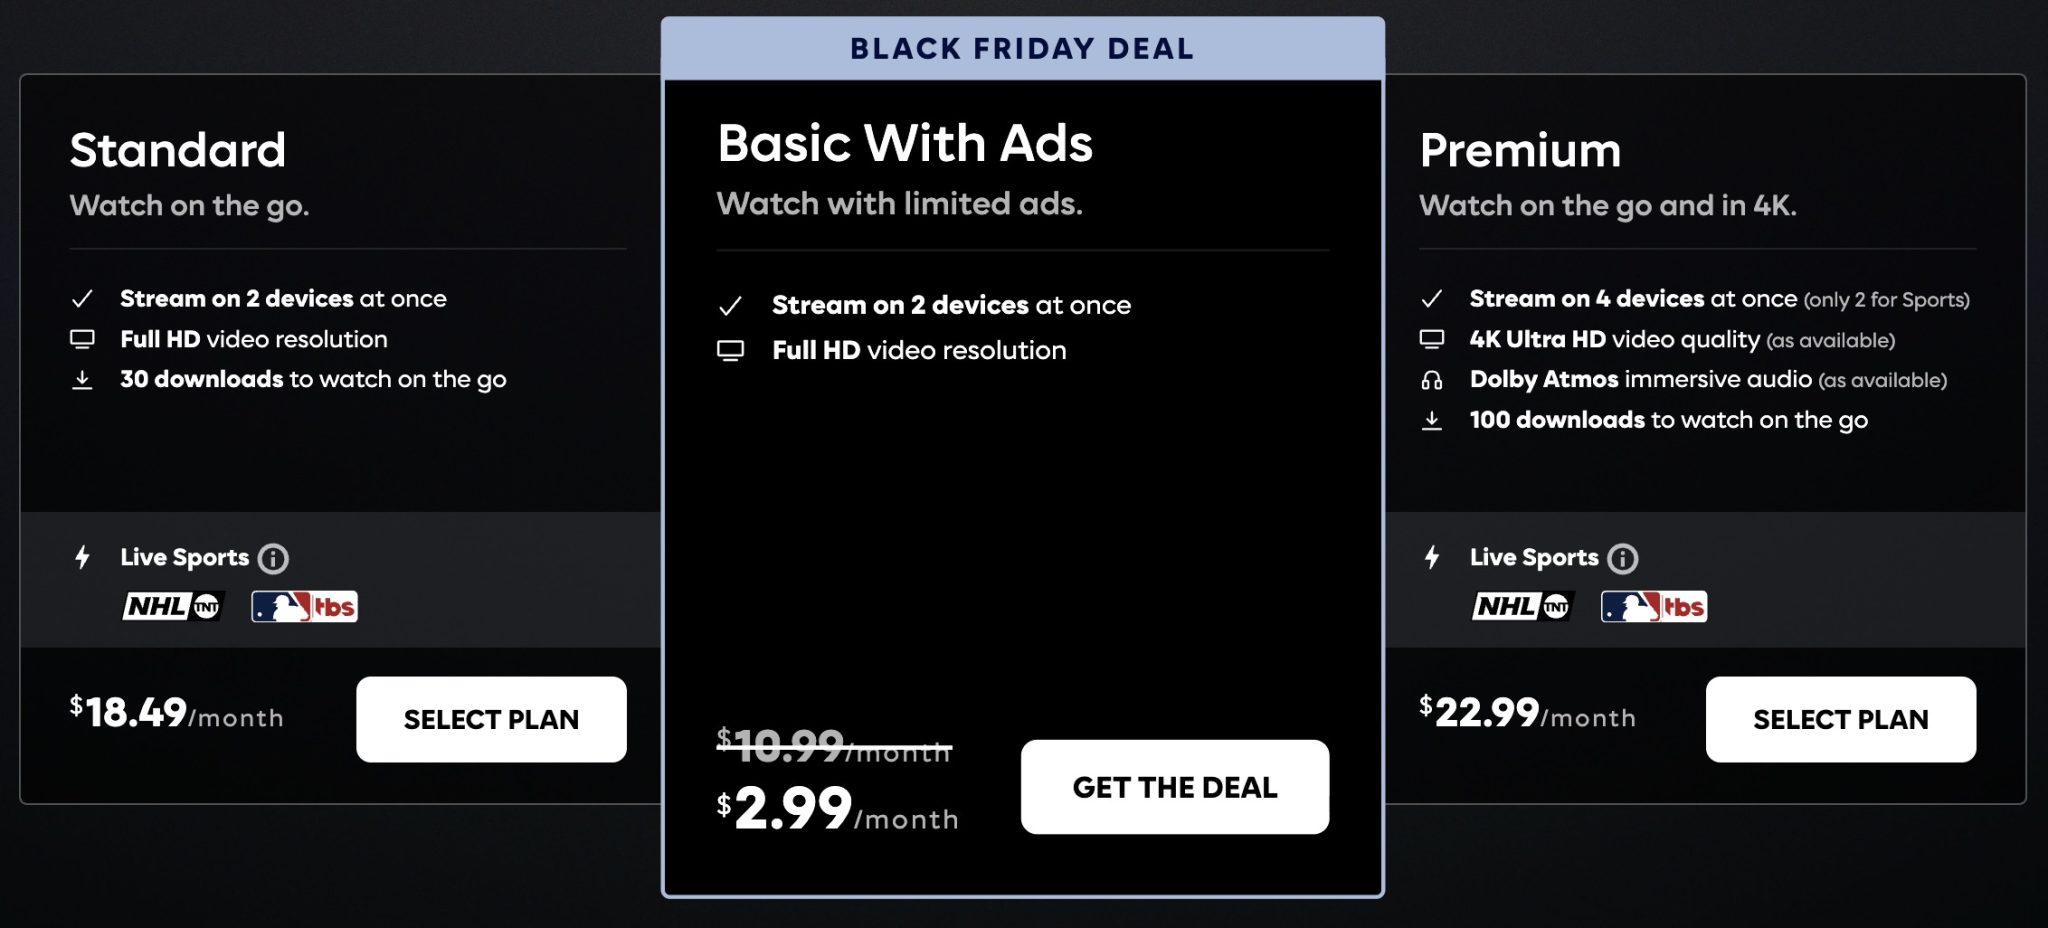This screenshot has height=928, width=2048.
Task: Click the Standard plan heading
Action: (178, 150)
